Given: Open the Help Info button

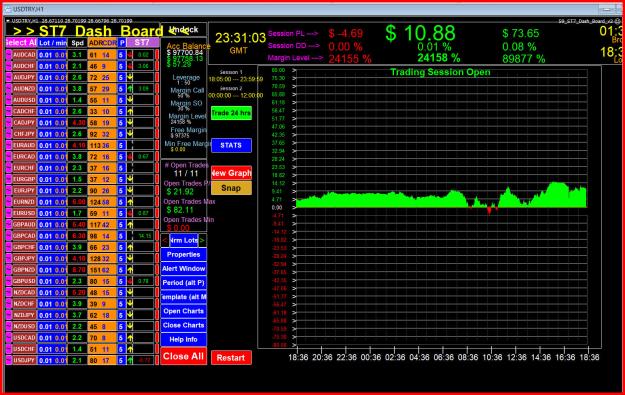Looking at the screenshot, I should click(184, 339).
